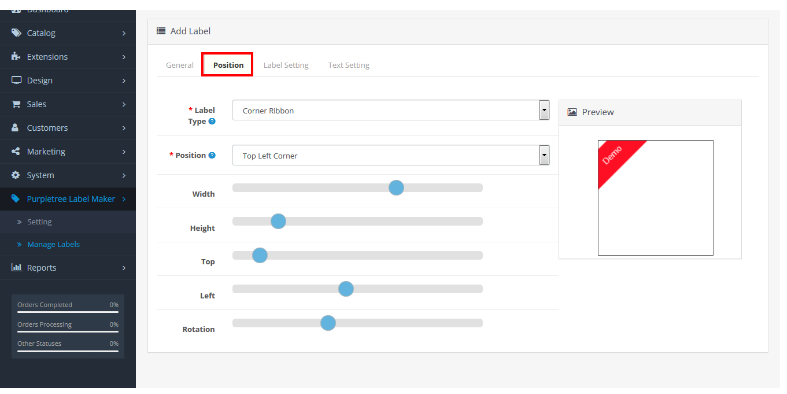Collapse the Purpletree Label Maker chevron
Screen dimensions: 787x394
click(123, 199)
